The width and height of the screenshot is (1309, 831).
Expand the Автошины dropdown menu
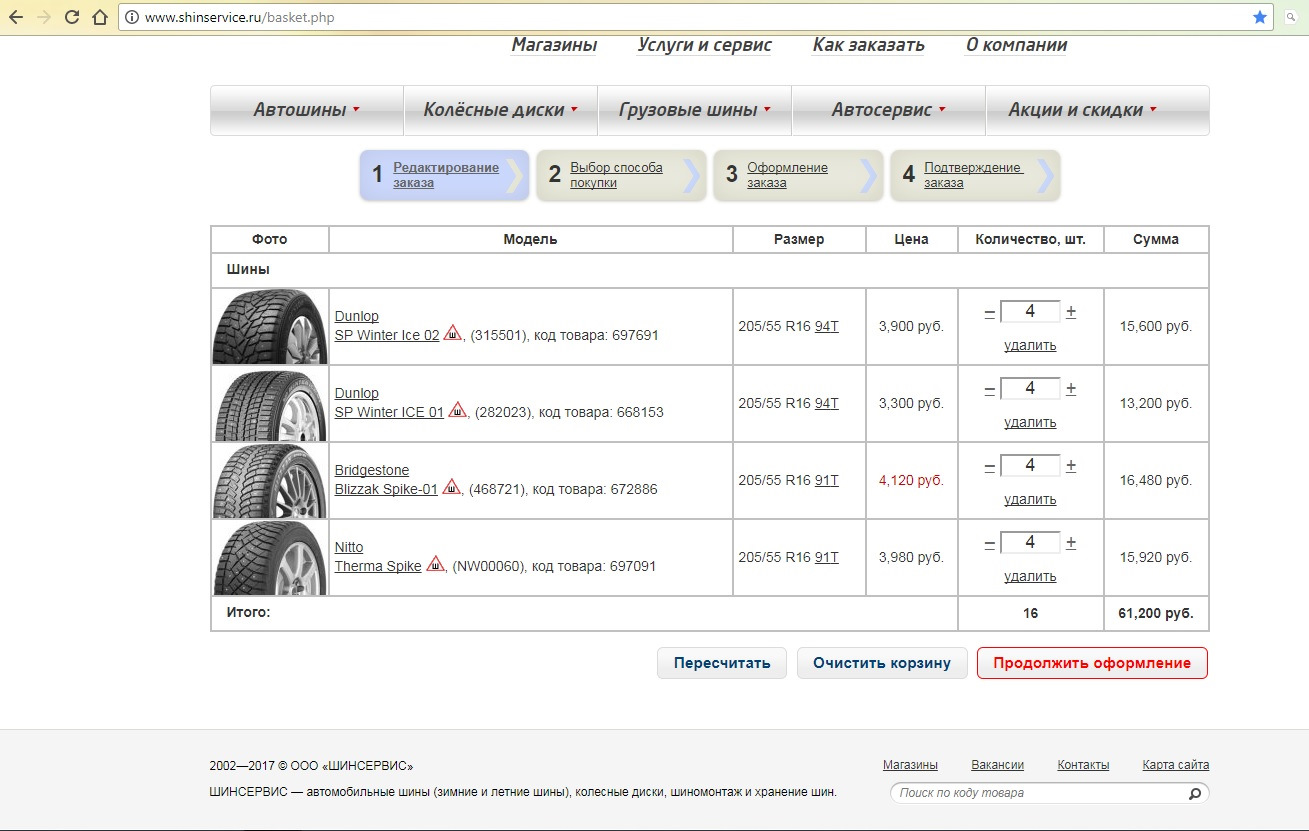[x=306, y=110]
